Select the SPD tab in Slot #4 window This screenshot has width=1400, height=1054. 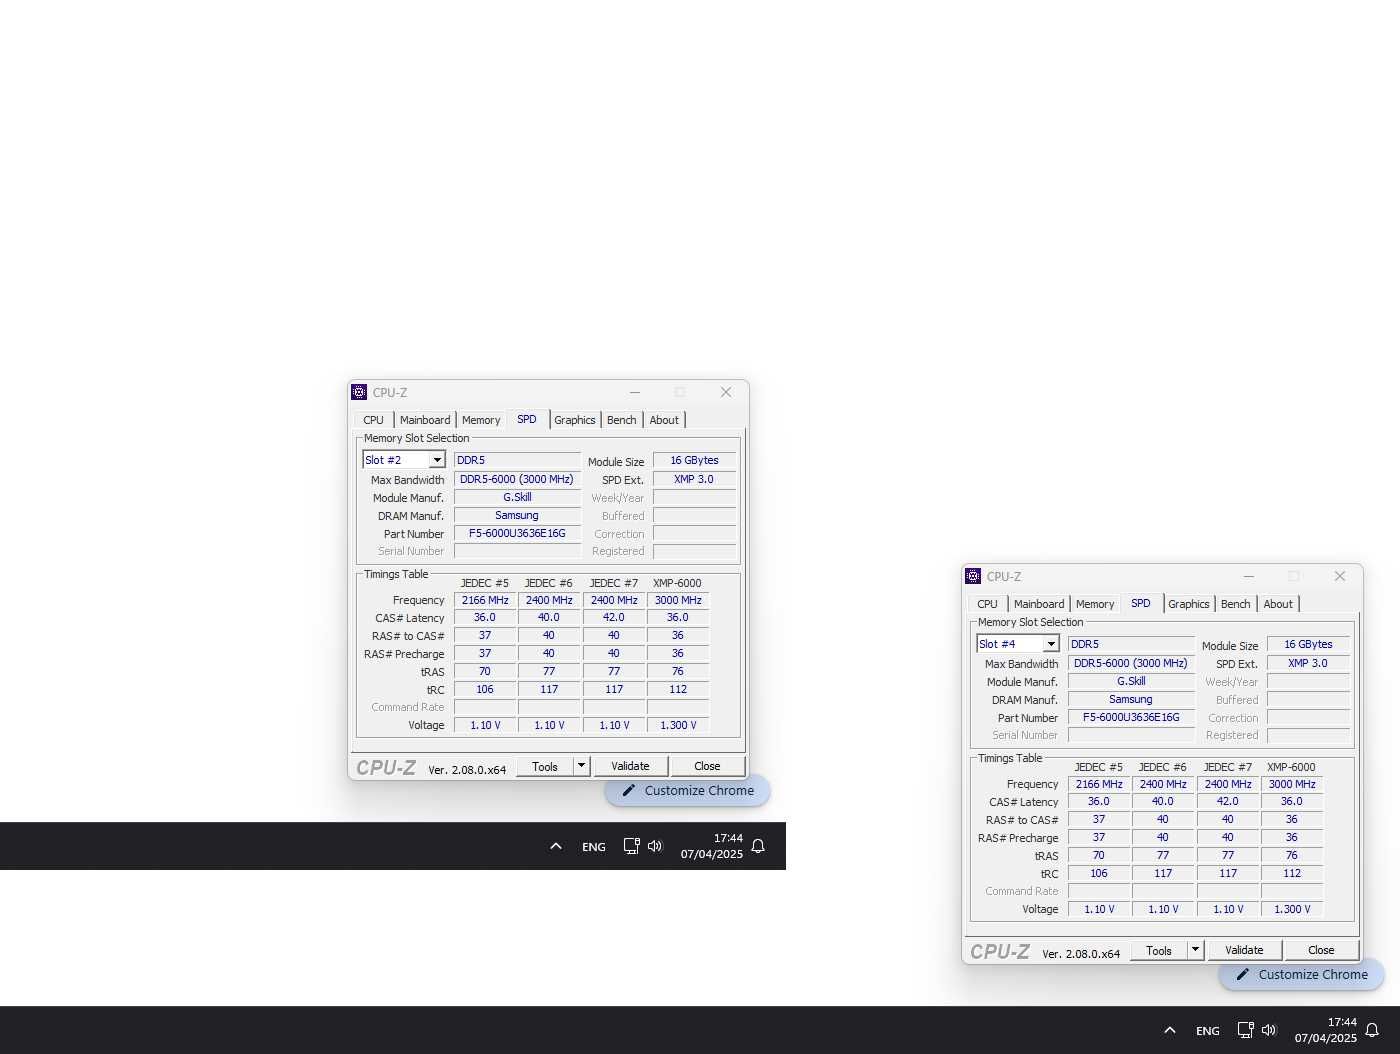1141,603
